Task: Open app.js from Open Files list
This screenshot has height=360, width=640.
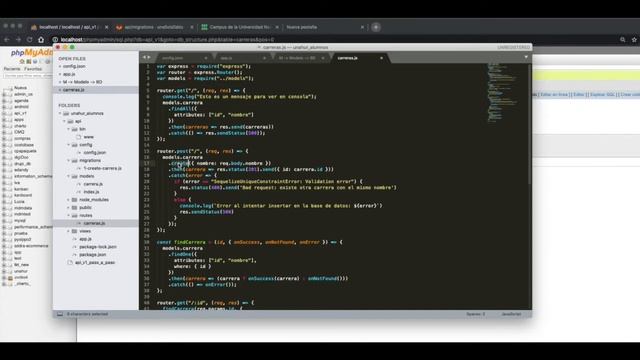Action: tap(69, 74)
